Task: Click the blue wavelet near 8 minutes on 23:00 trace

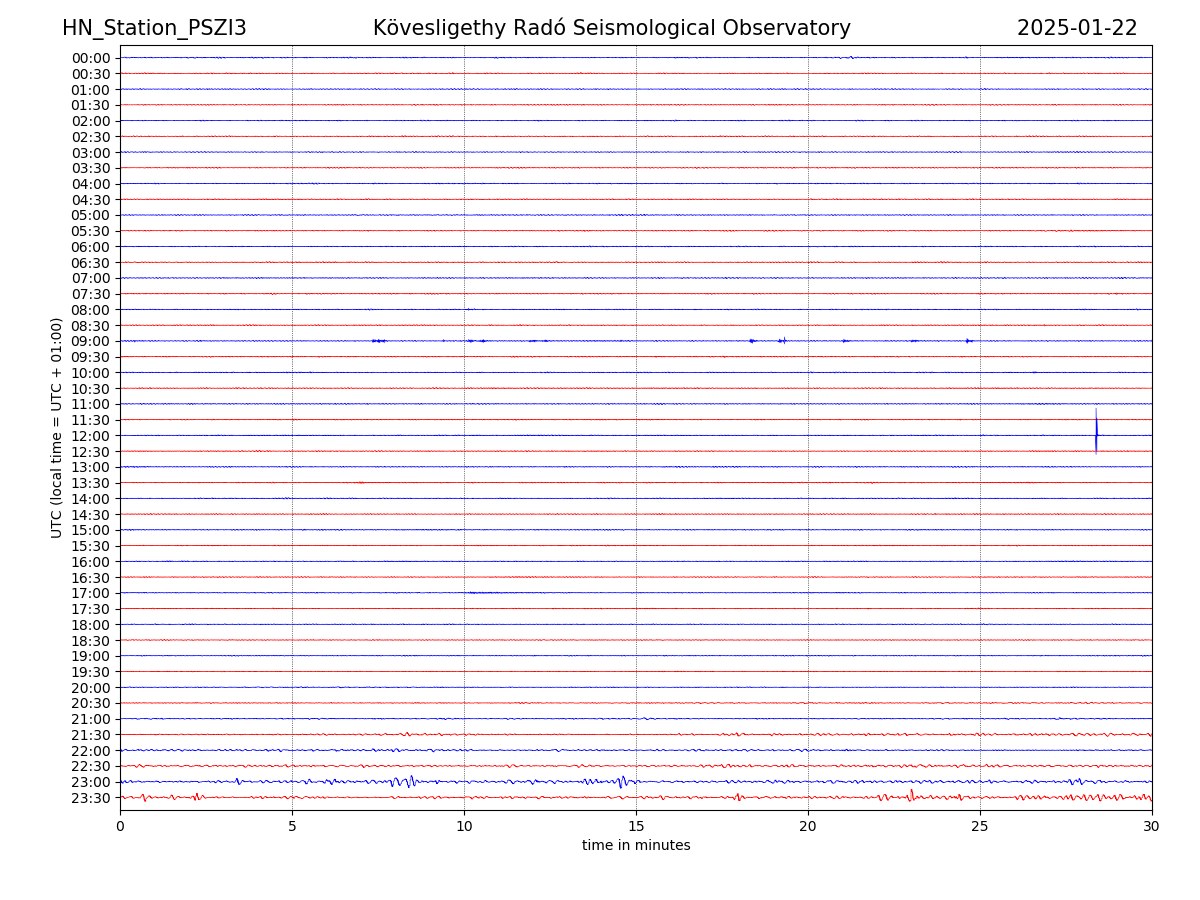Action: (x=397, y=782)
